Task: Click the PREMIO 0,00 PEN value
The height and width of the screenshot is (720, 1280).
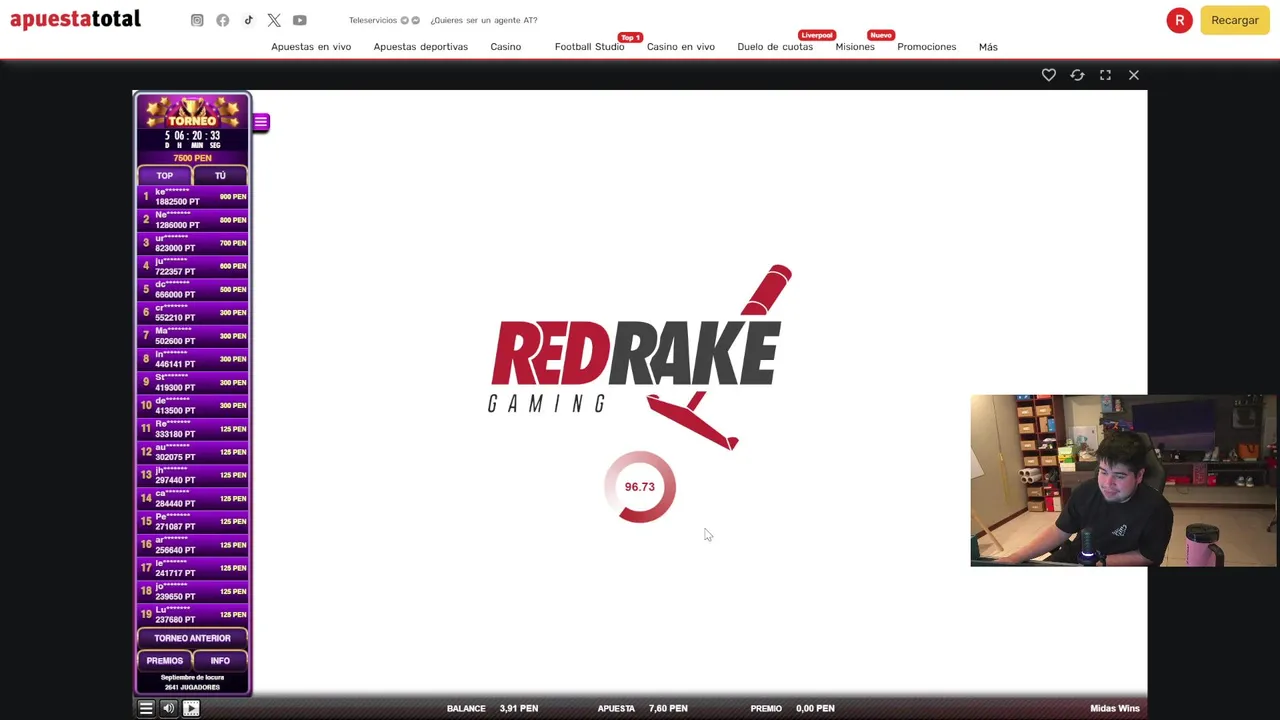Action: pos(815,708)
